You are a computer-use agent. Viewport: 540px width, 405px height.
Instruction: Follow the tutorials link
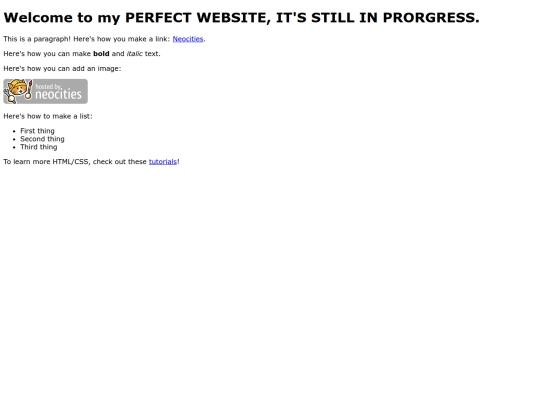point(163,162)
